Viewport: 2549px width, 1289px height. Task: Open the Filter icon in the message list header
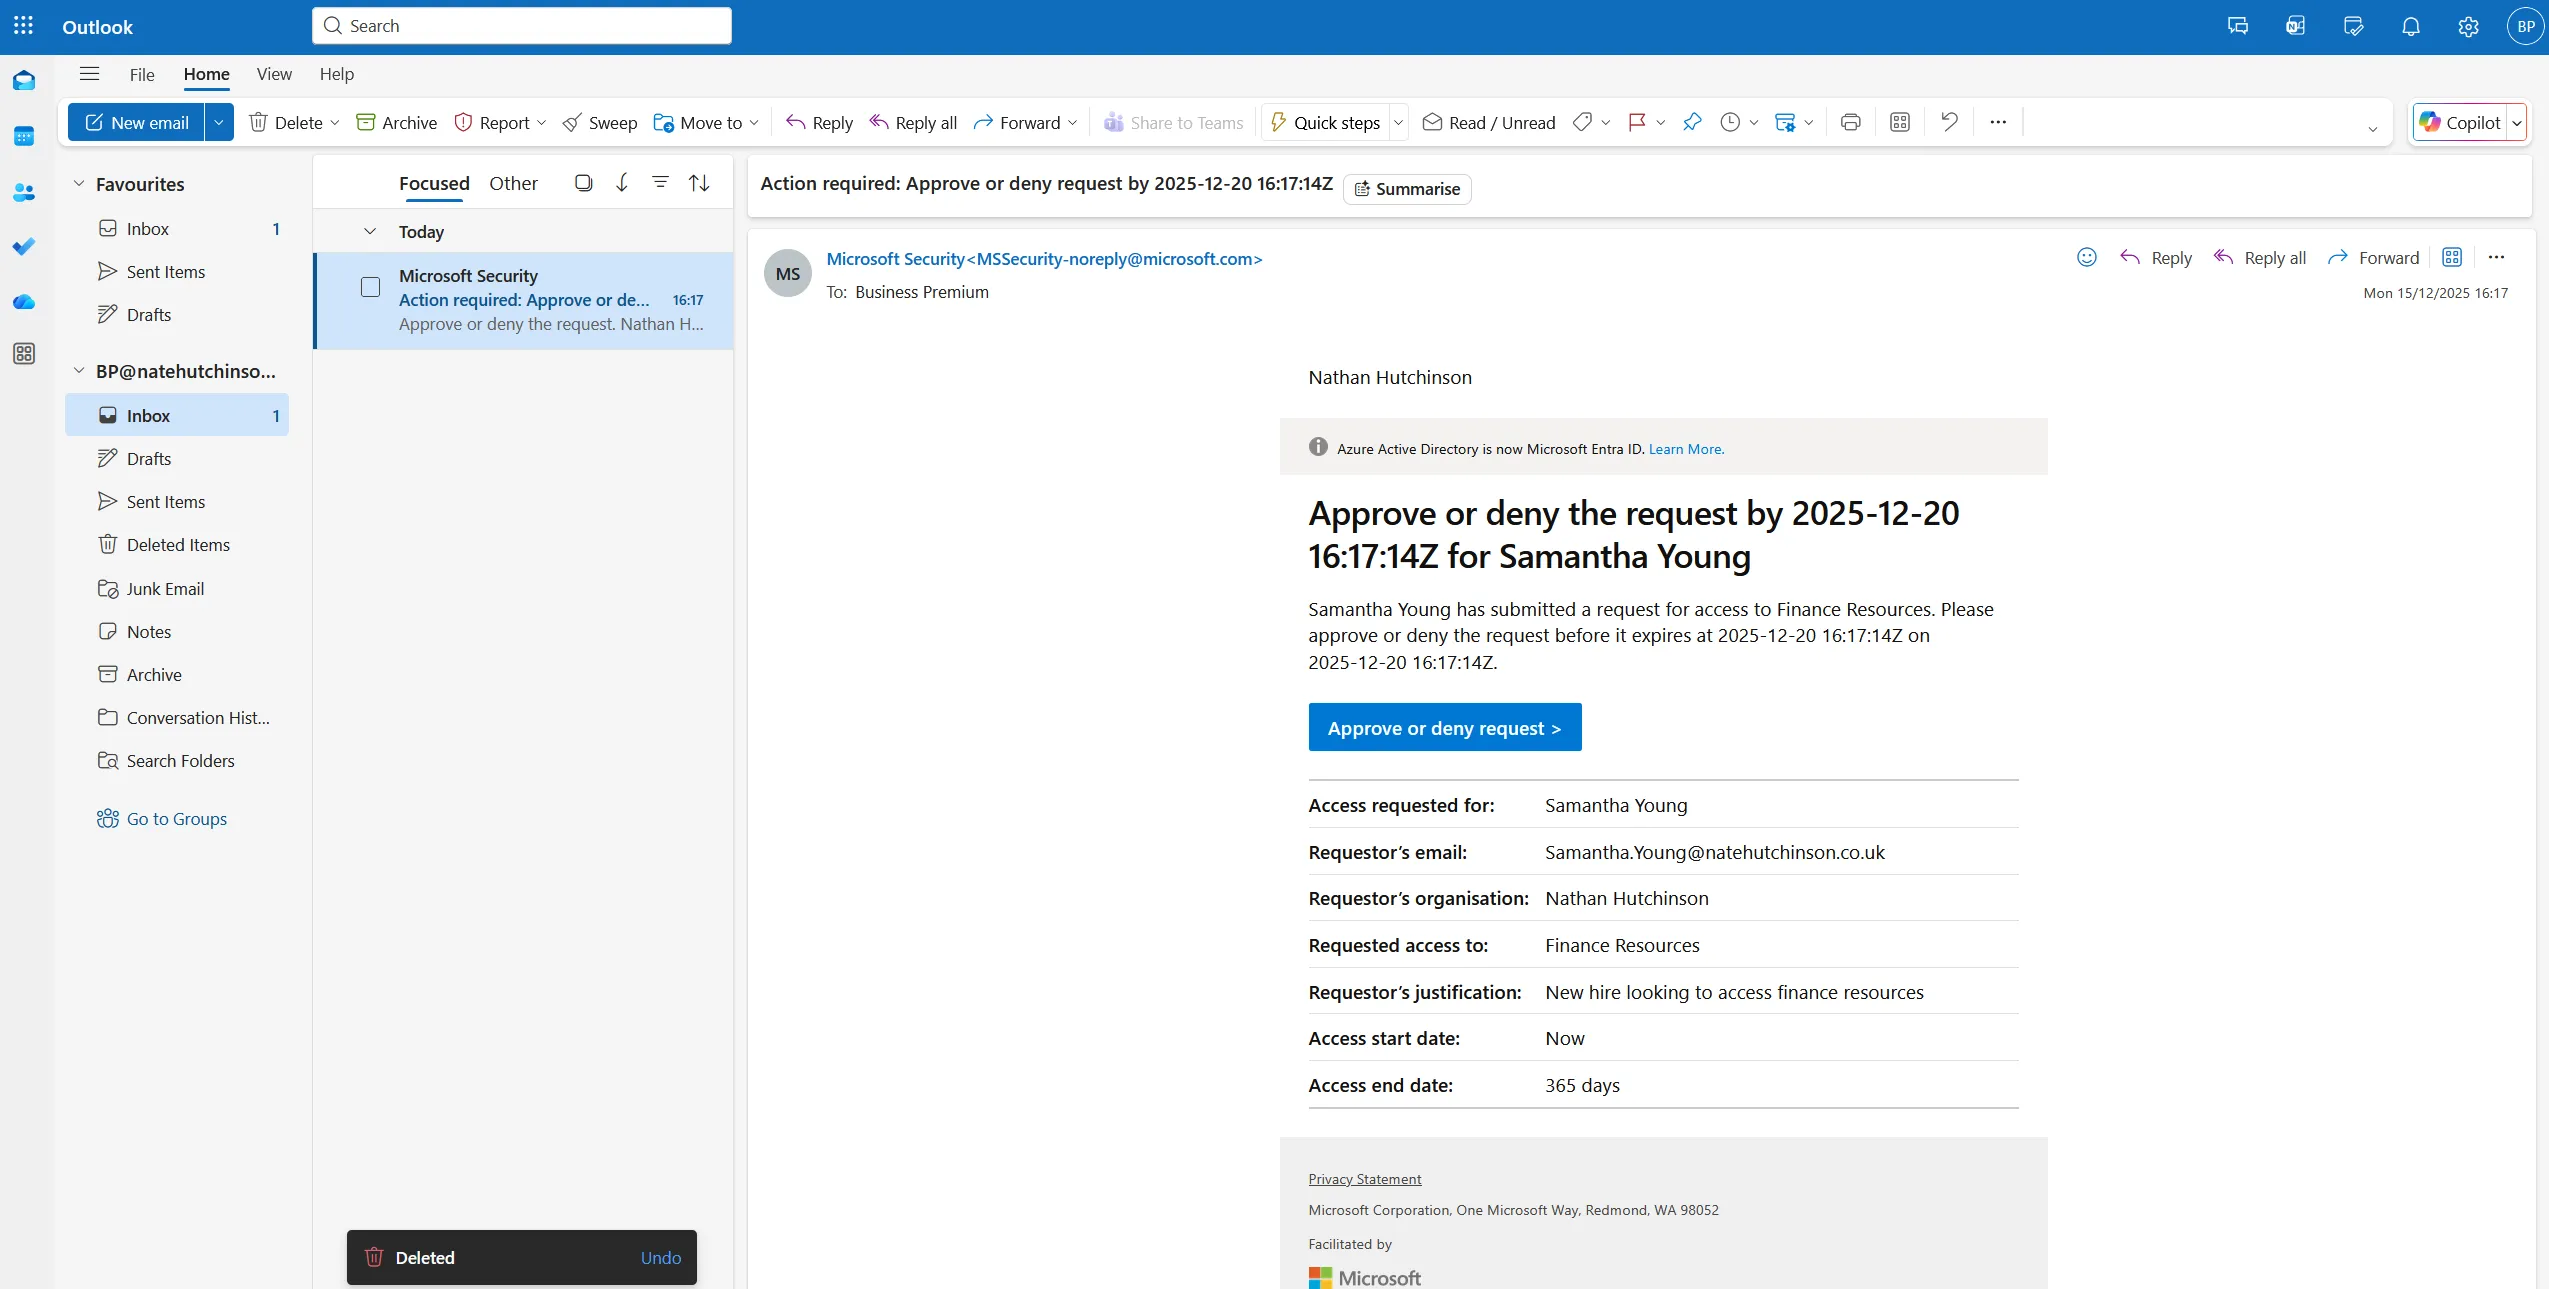(x=660, y=183)
